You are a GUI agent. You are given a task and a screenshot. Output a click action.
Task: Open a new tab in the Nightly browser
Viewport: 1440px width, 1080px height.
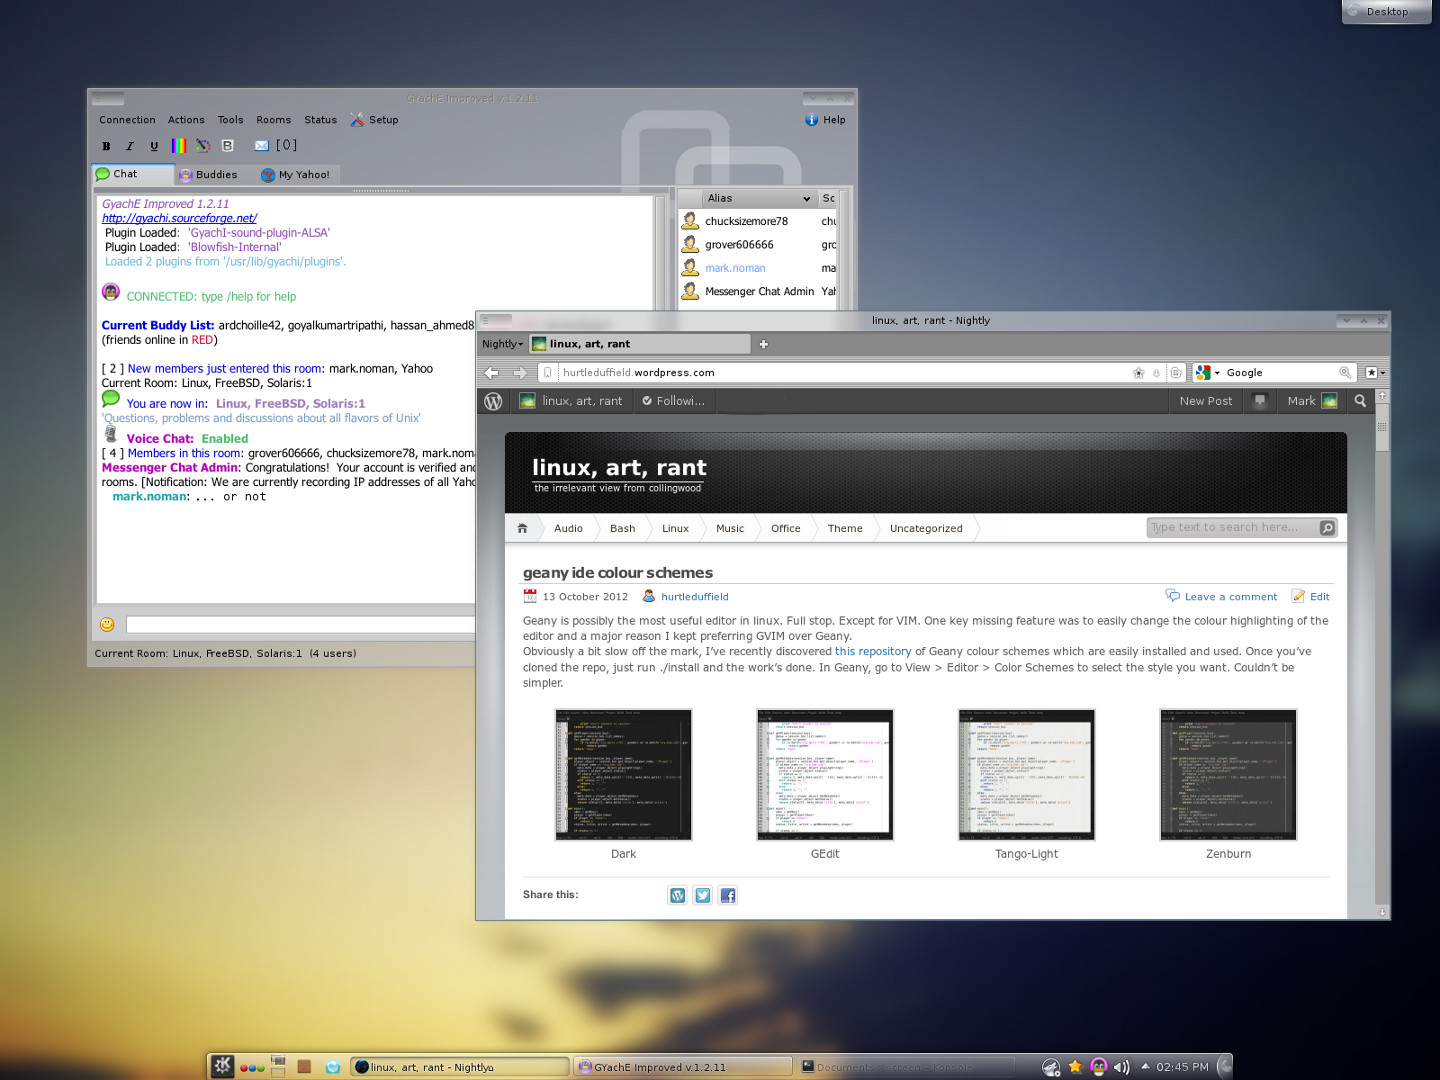tap(764, 344)
